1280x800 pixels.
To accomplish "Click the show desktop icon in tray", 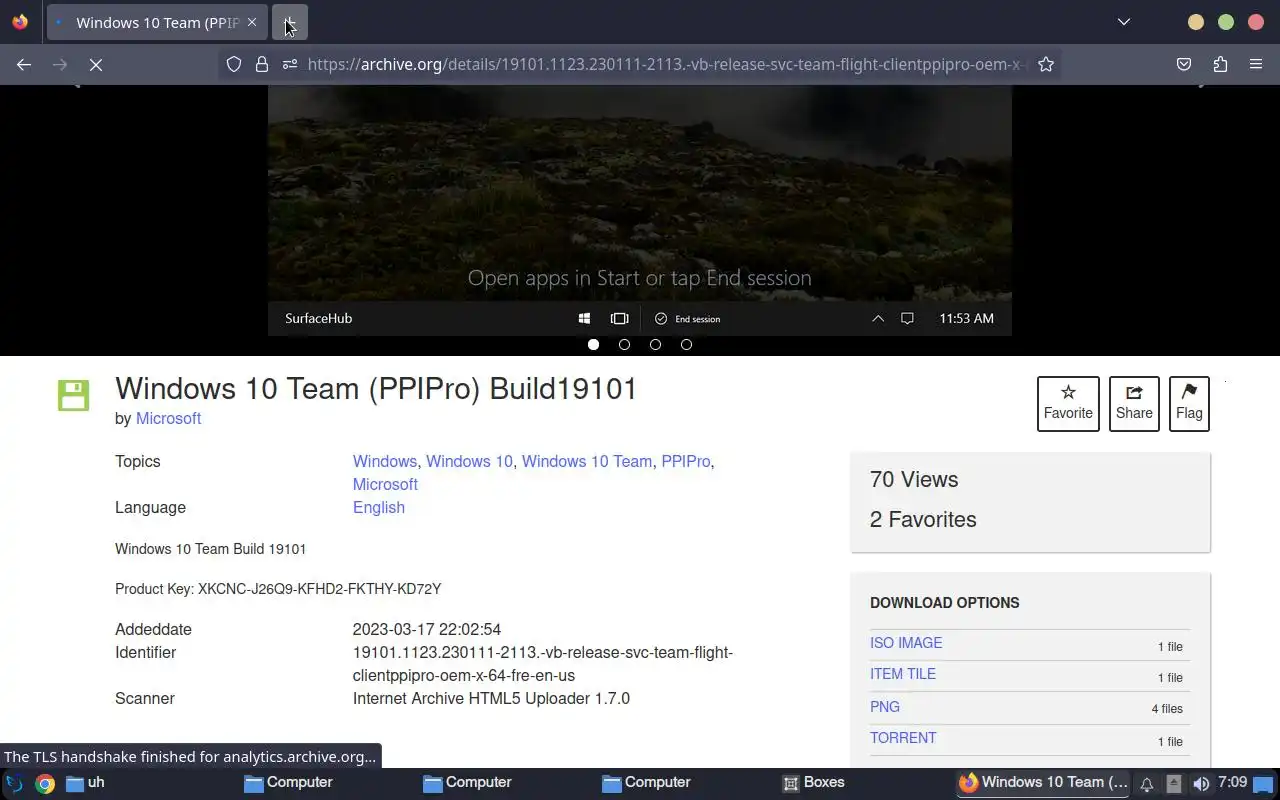I will [1264, 784].
